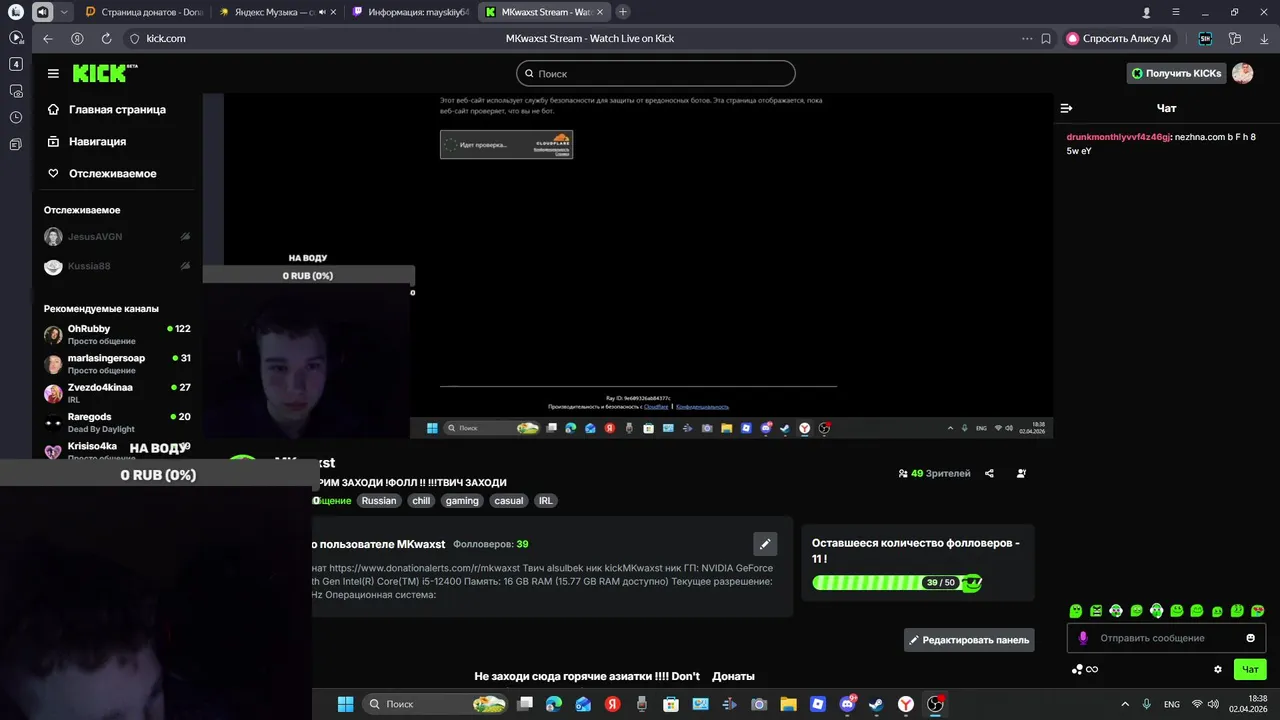This screenshot has width=1280, height=720.
Task: Open the Kick hamburger sidebar menu
Action: [x=53, y=73]
